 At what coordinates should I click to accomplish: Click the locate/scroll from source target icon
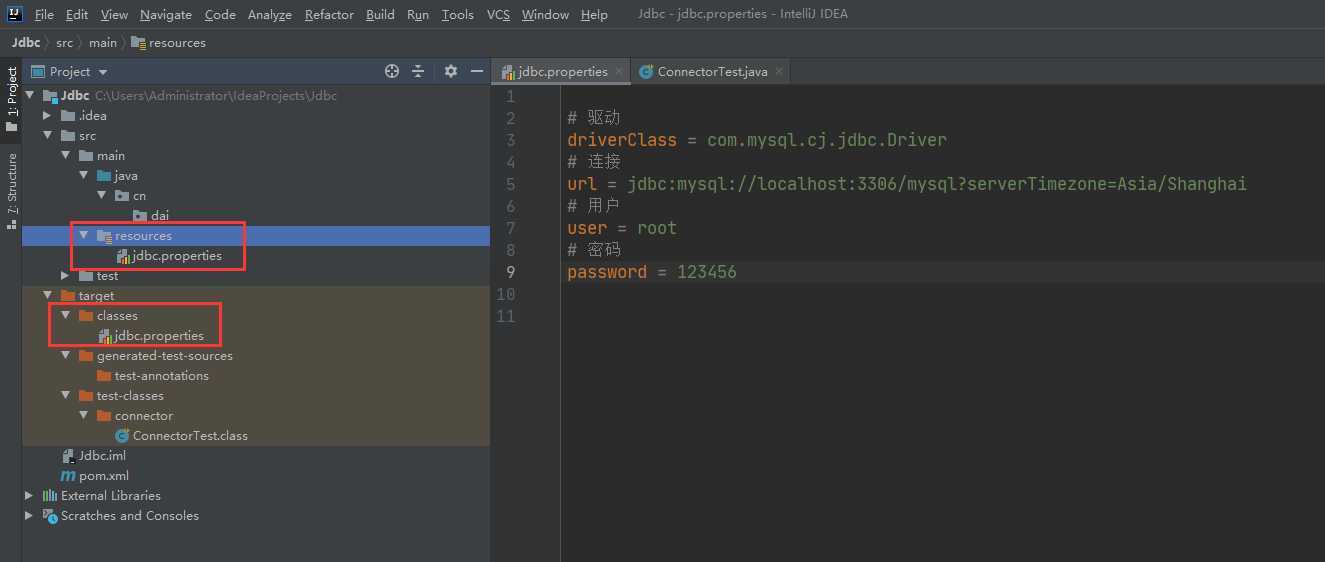(392, 71)
